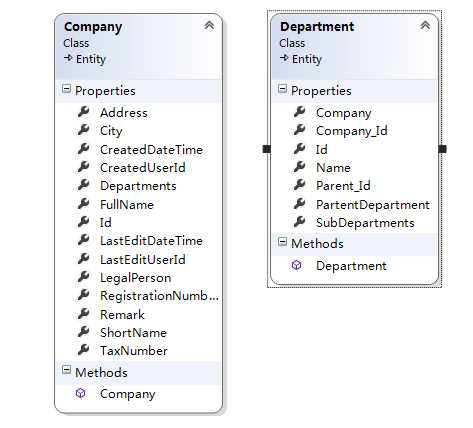Image resolution: width=473 pixels, height=428 pixels.
Task: Click the right resize handle of Department box
Action: click(442, 149)
